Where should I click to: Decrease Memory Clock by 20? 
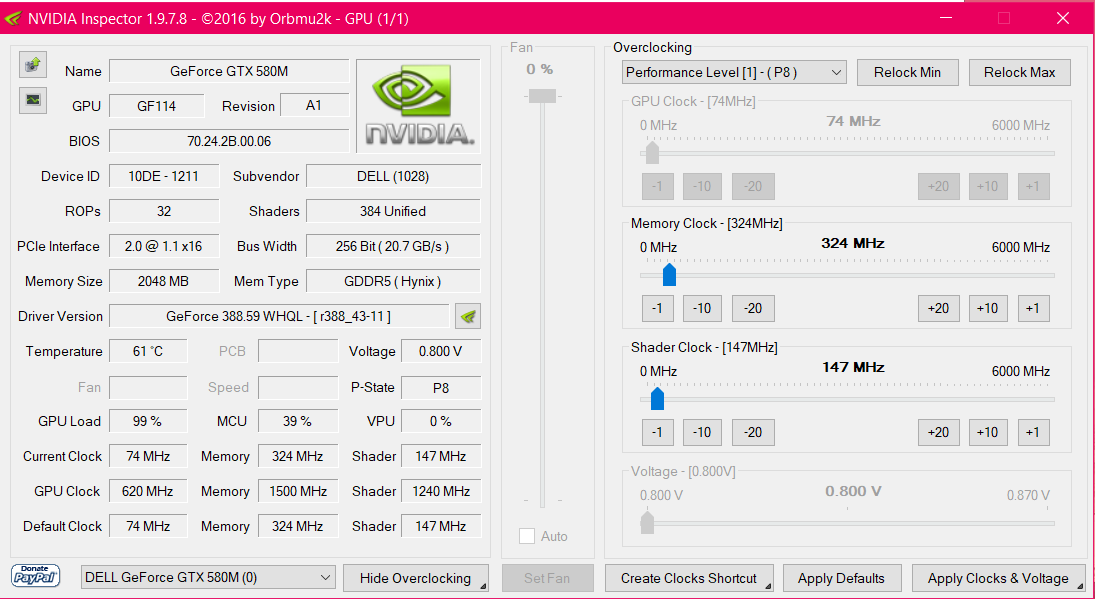(753, 308)
